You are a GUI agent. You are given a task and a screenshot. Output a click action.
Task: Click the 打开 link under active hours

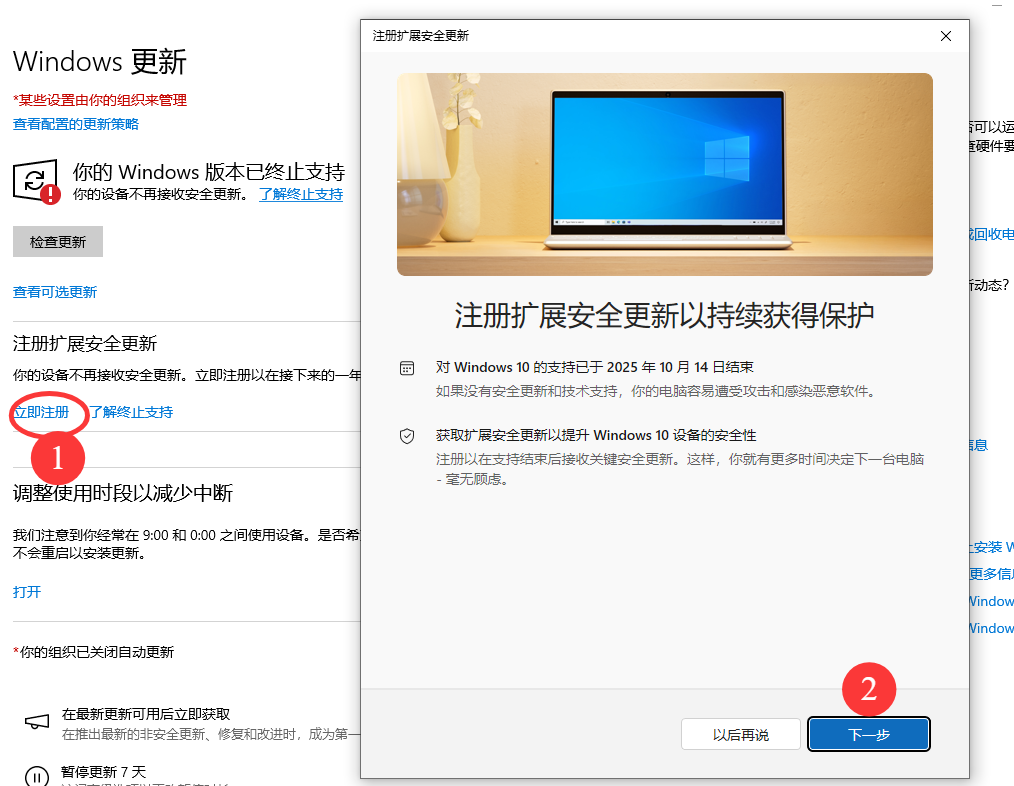(27, 592)
